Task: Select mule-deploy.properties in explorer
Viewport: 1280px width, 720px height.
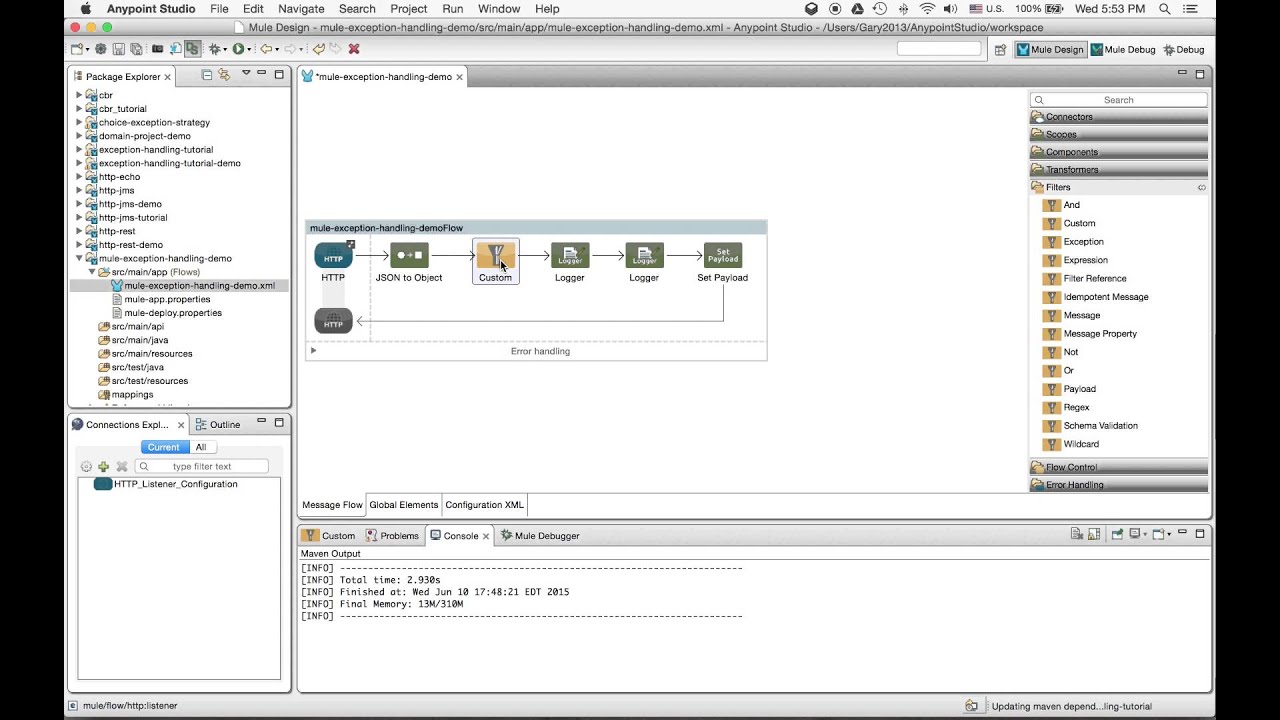Action: point(173,313)
